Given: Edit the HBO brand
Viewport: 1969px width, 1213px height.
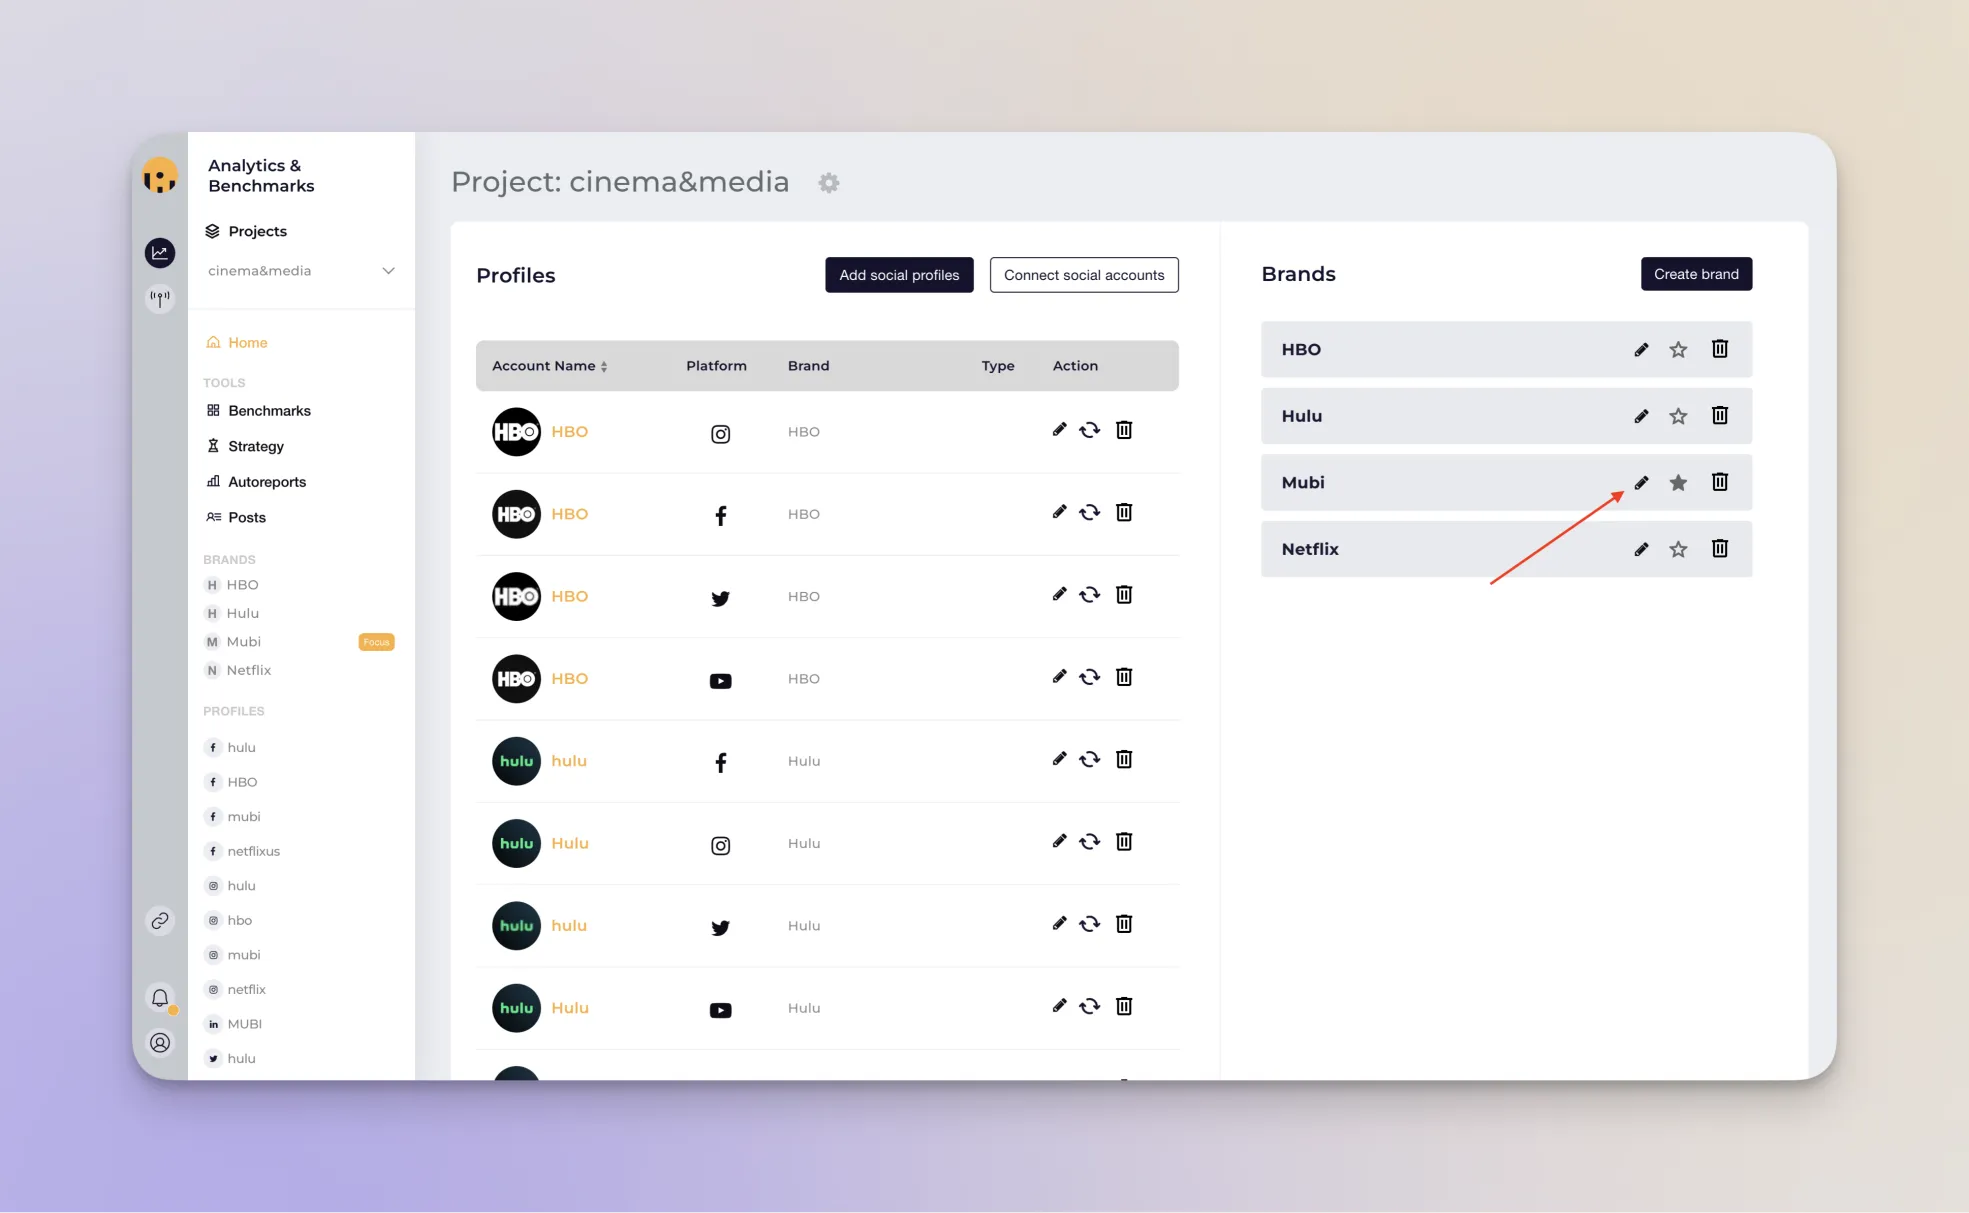Looking at the screenshot, I should click(x=1641, y=350).
